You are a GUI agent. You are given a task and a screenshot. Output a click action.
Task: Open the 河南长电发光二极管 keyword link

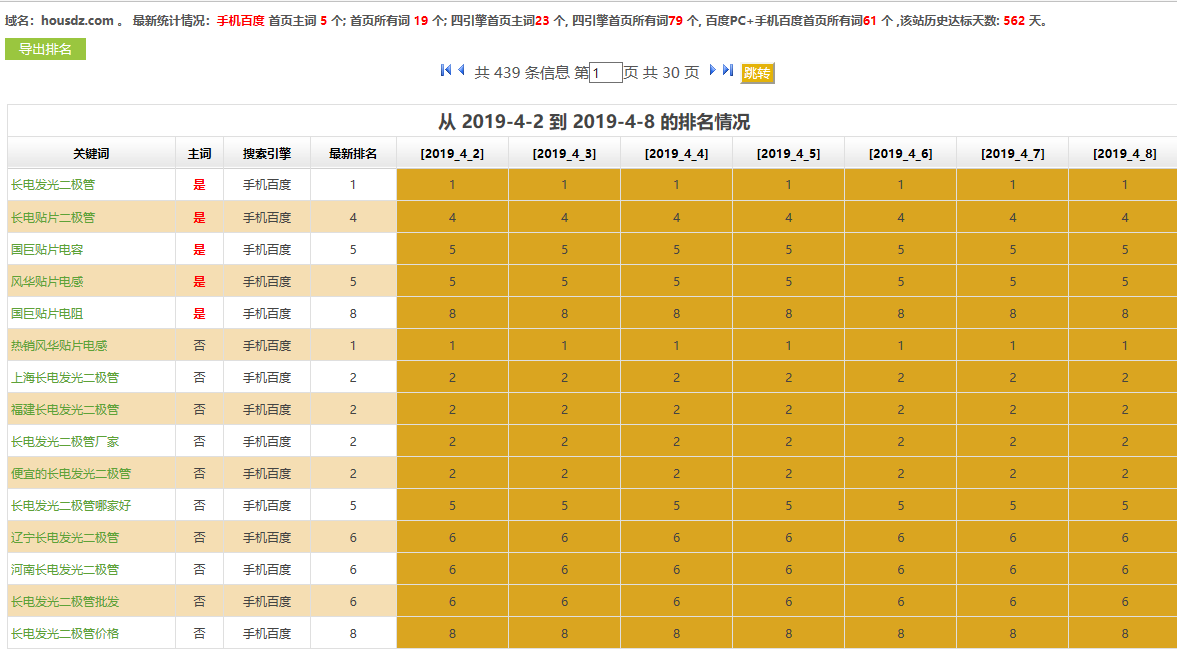click(65, 569)
